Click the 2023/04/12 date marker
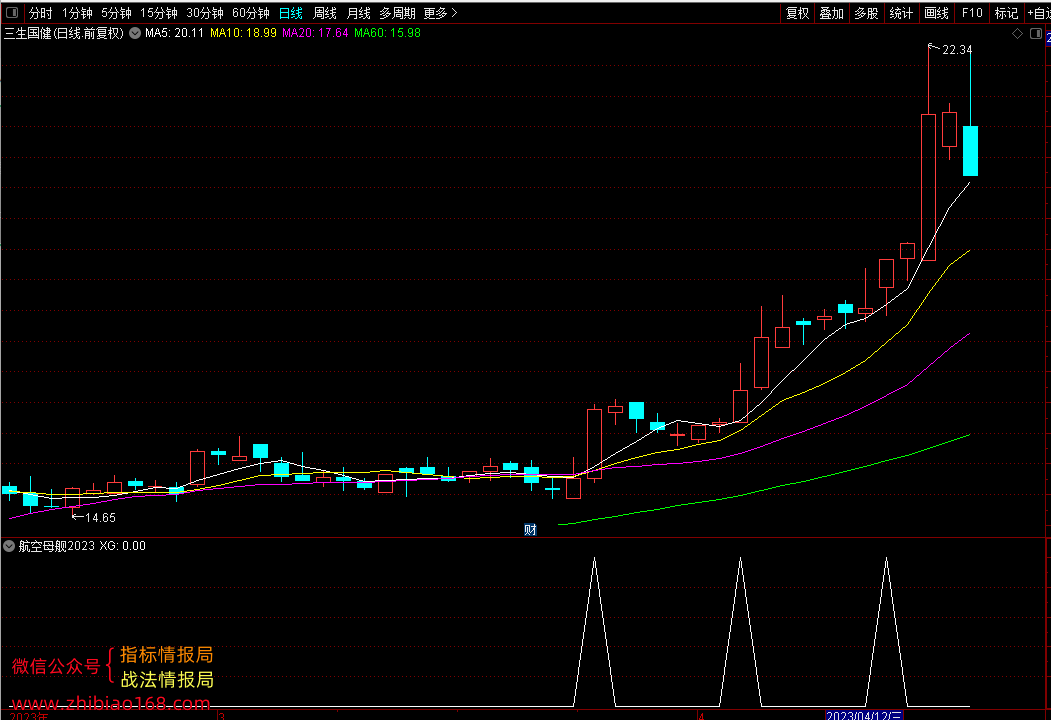This screenshot has height=720, width=1051. pyautogui.click(x=865, y=715)
